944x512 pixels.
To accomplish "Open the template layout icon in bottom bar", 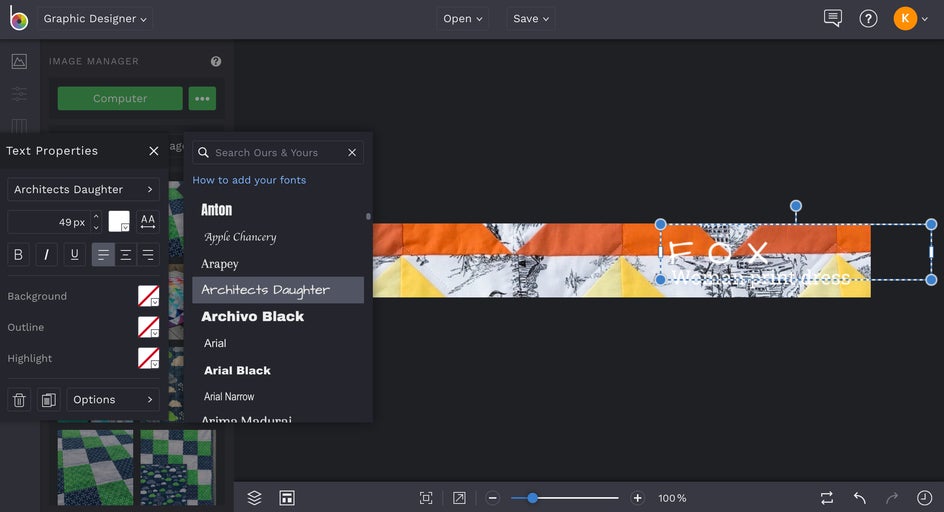I will coord(287,498).
